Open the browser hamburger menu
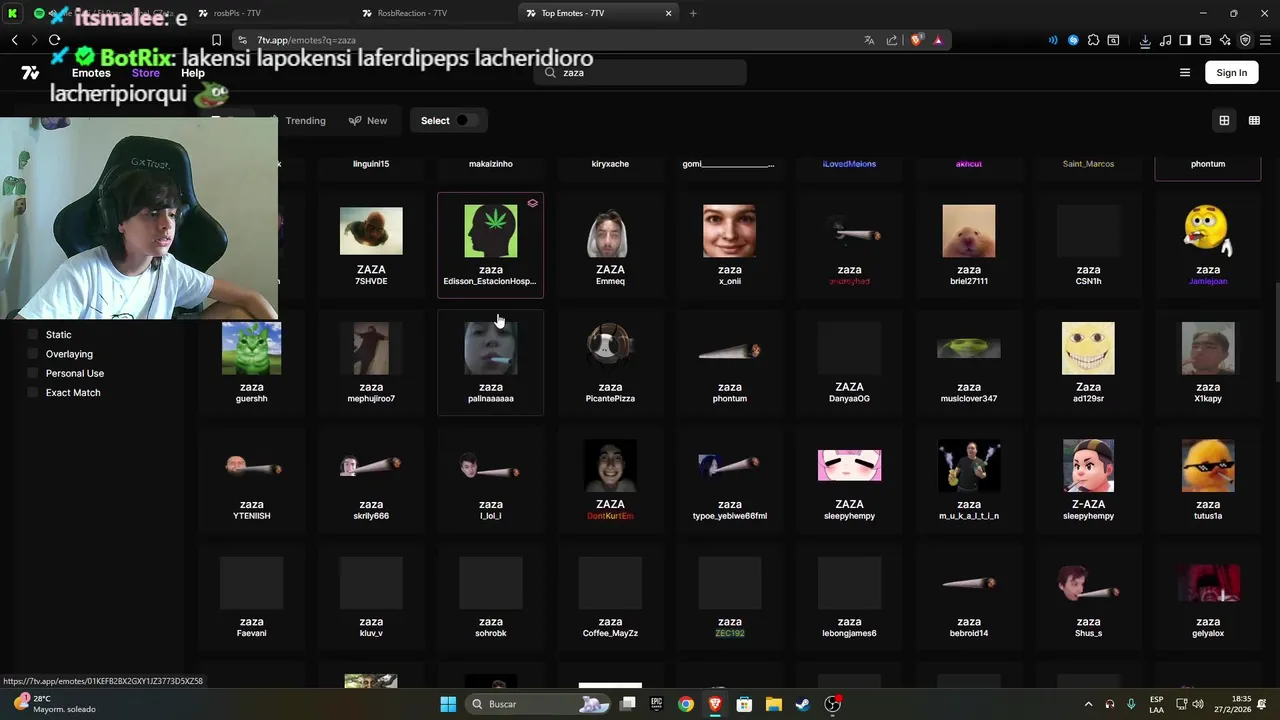Viewport: 1280px width, 720px height. (x=1265, y=40)
